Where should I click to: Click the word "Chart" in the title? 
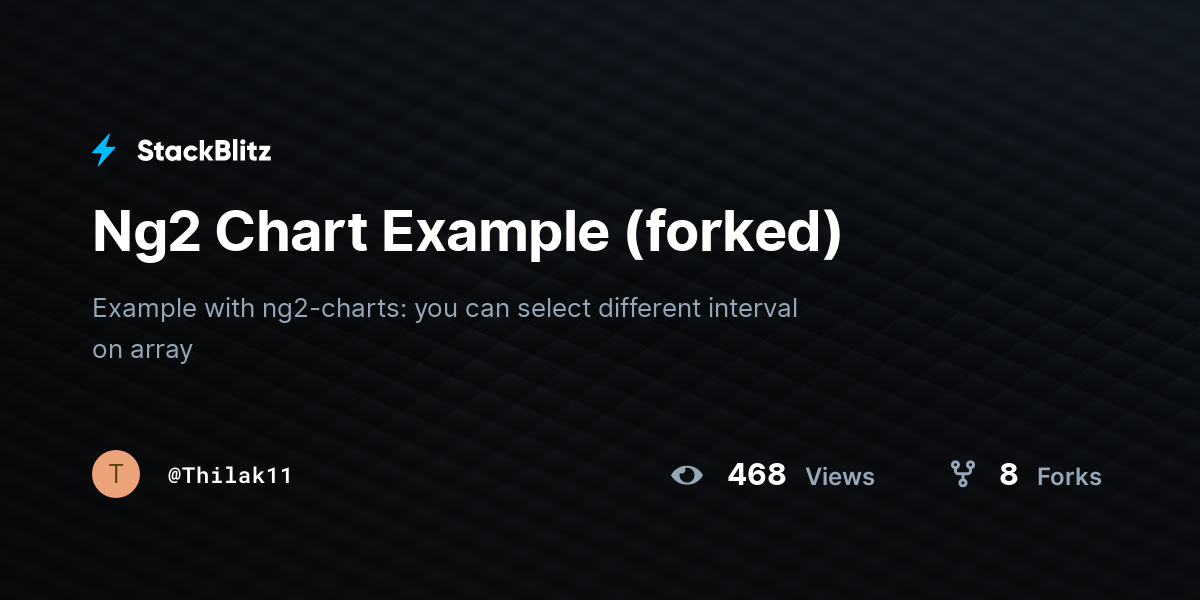[289, 233]
